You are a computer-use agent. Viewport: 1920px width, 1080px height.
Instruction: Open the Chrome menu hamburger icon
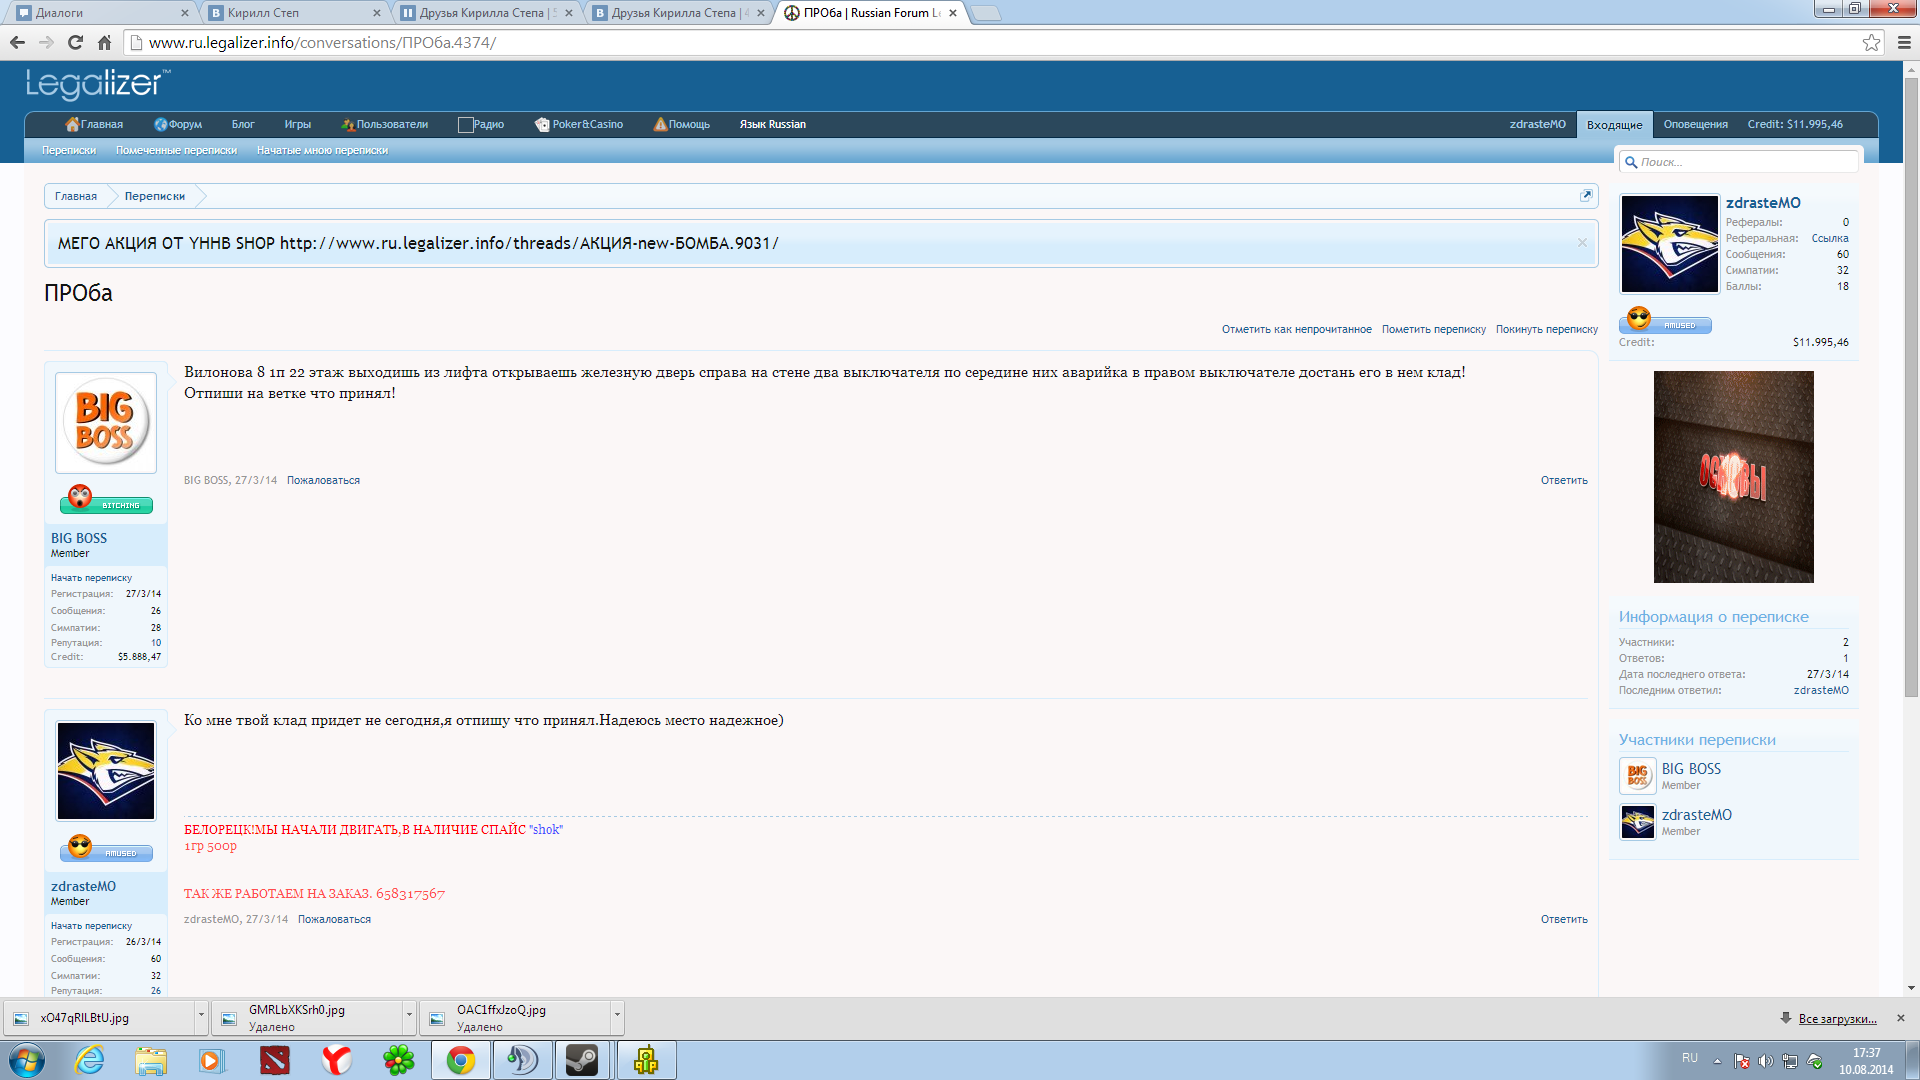coord(1904,42)
